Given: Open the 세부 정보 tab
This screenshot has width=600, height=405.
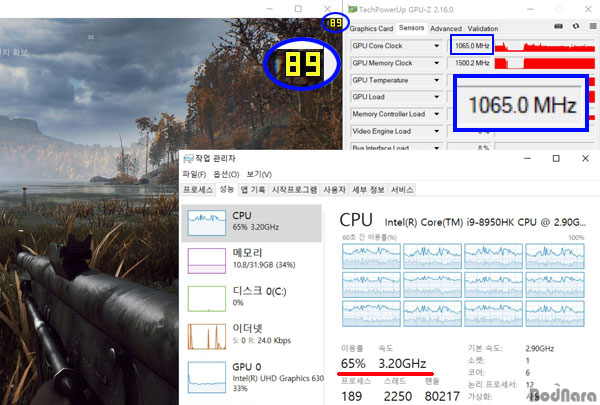Looking at the screenshot, I should (368, 189).
